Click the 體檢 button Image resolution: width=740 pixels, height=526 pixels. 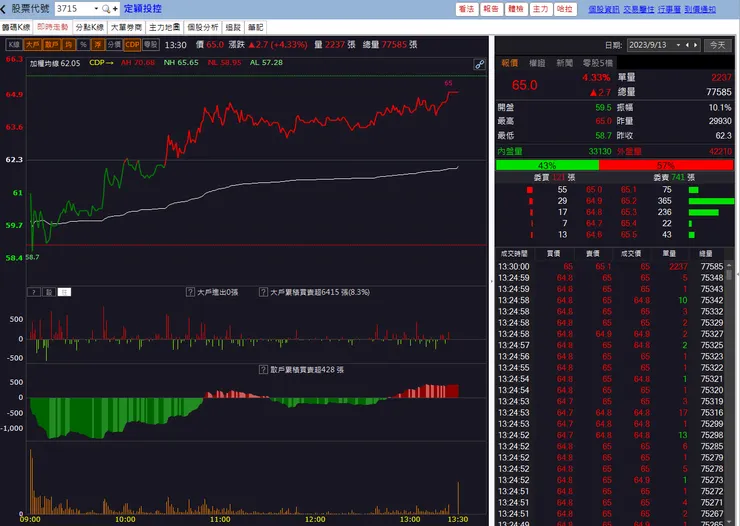515,9
